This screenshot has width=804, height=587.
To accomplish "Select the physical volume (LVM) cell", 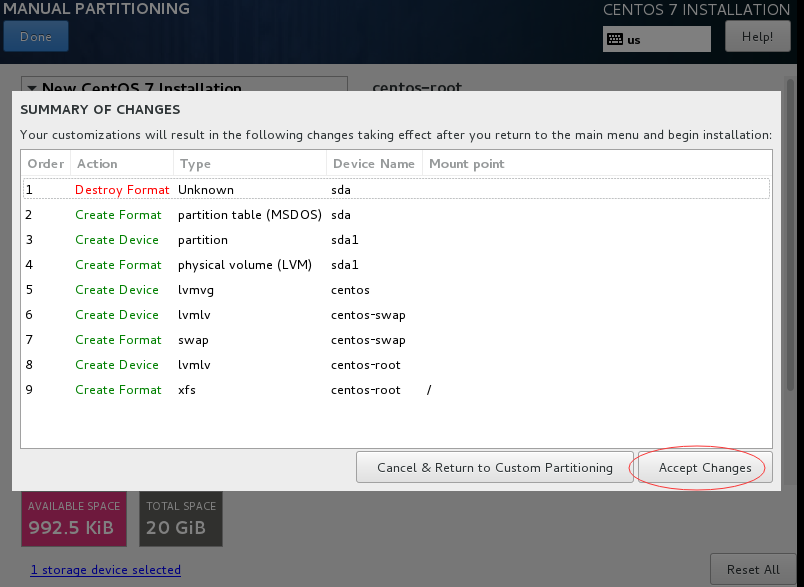I will (245, 265).
